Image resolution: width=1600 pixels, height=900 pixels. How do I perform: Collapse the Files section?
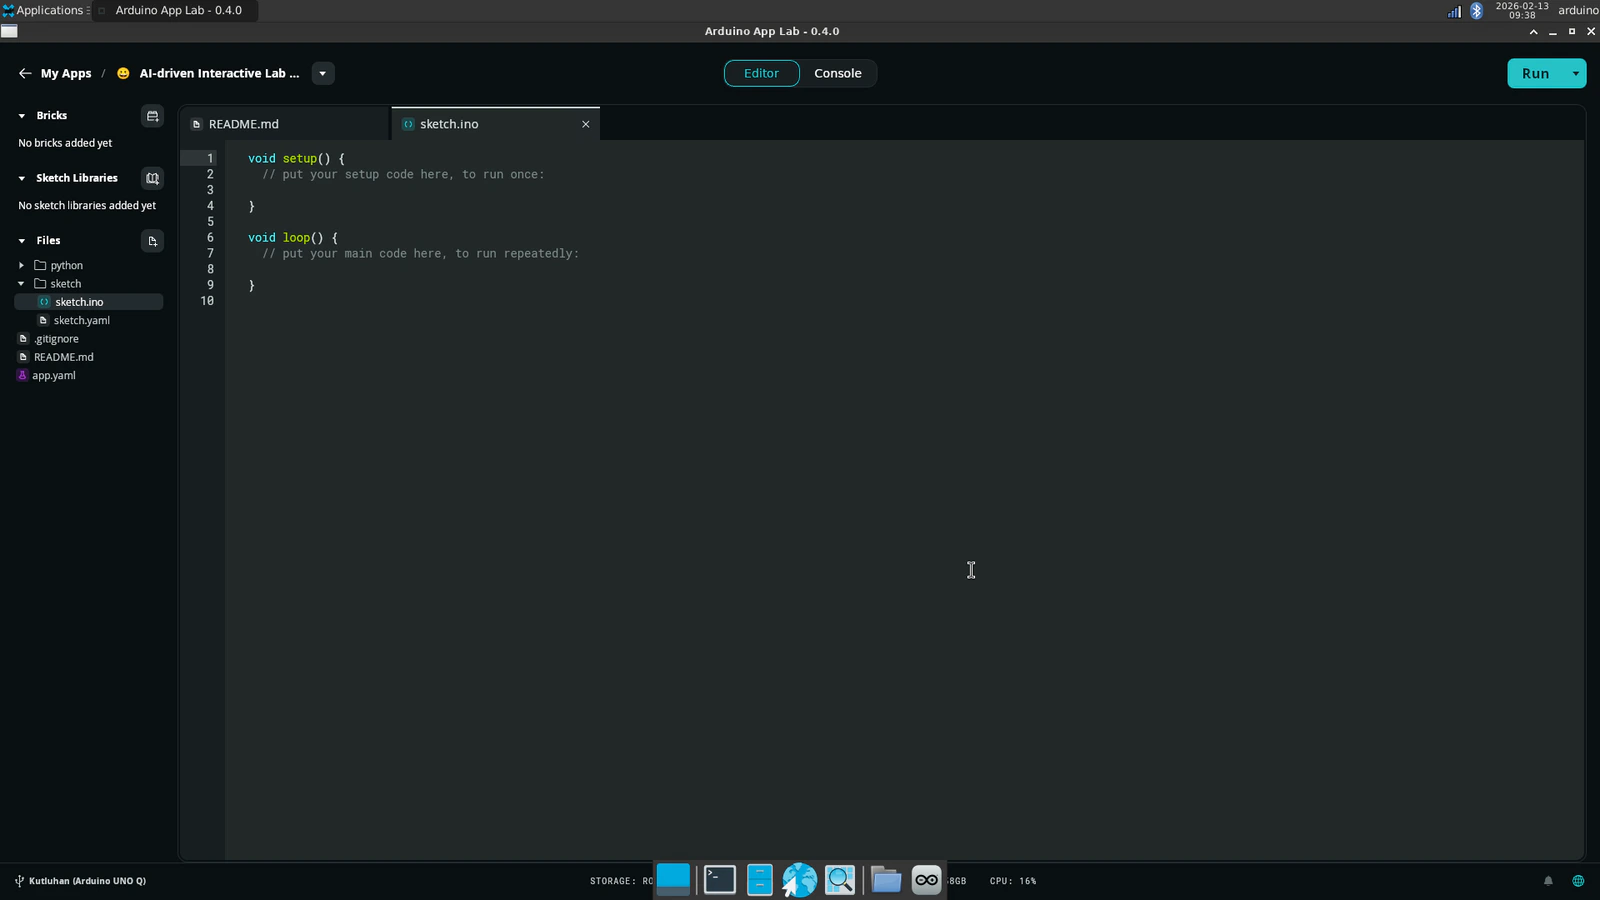22,241
